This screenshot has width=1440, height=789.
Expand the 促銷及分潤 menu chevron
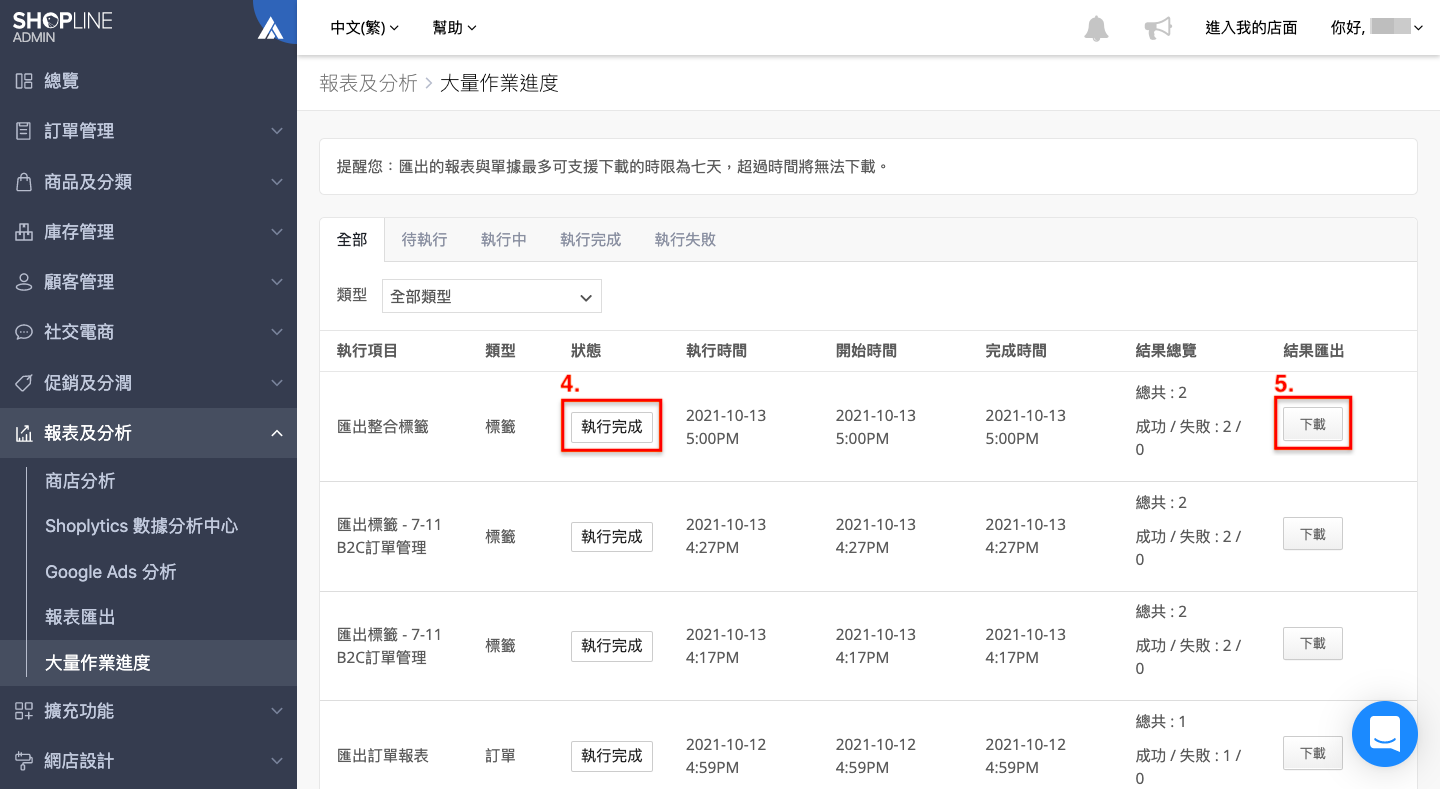click(x=277, y=383)
